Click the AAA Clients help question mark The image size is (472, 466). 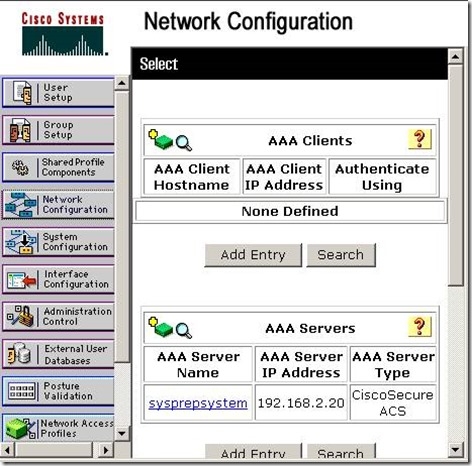tap(419, 139)
